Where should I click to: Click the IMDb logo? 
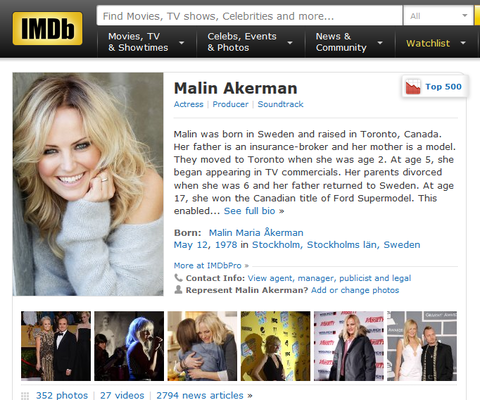(x=47, y=28)
